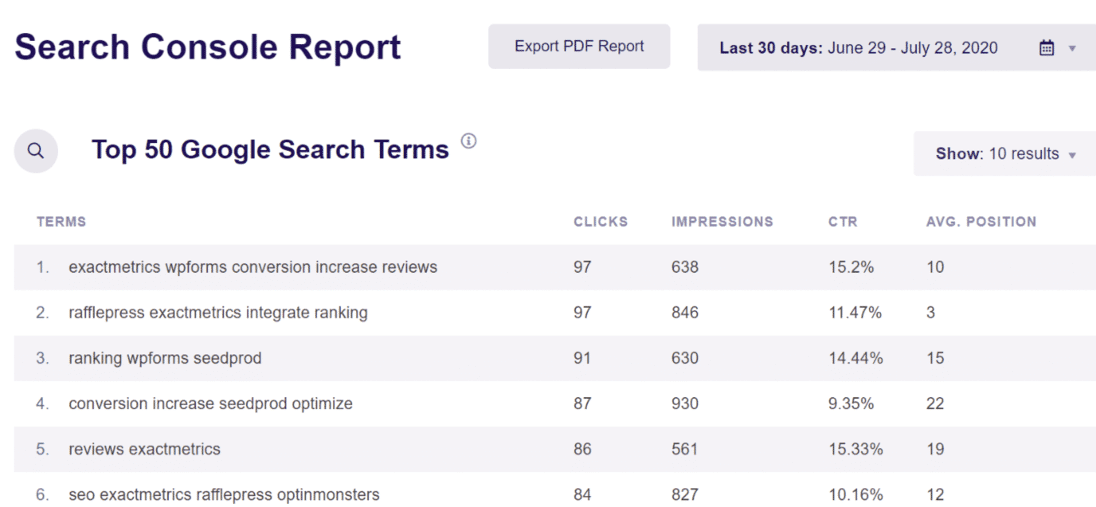This screenshot has width=1096, height=507.
Task: Expand the Show: 10 results dropdown
Action: click(1005, 154)
